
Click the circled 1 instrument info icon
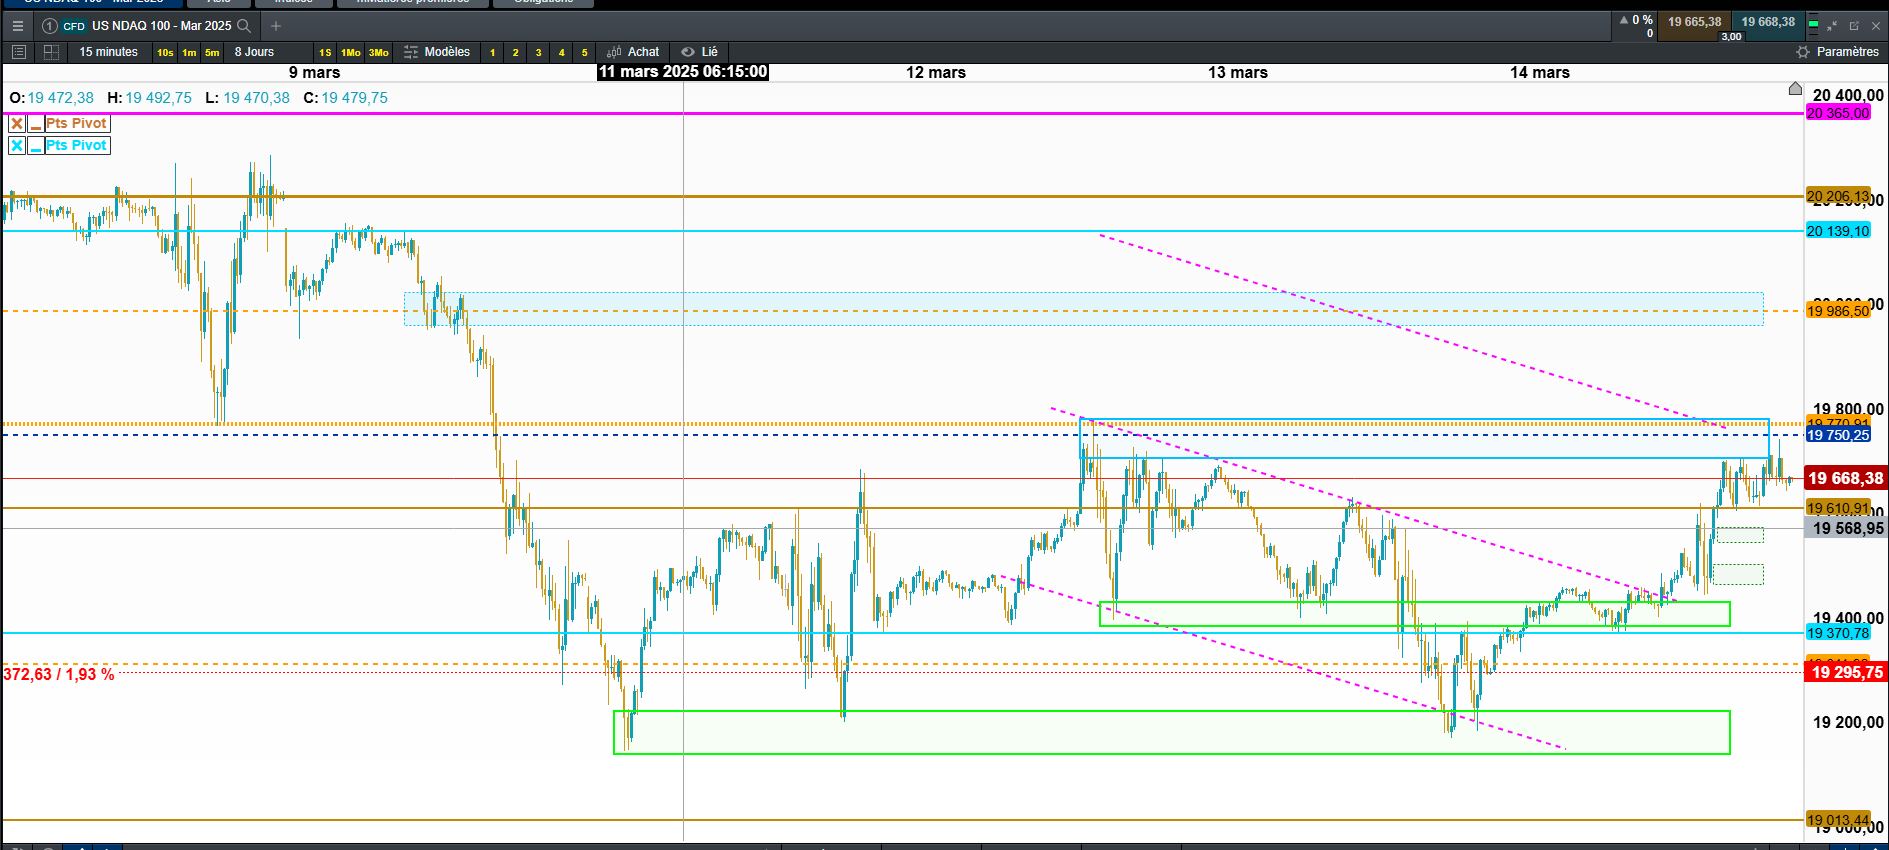click(50, 26)
